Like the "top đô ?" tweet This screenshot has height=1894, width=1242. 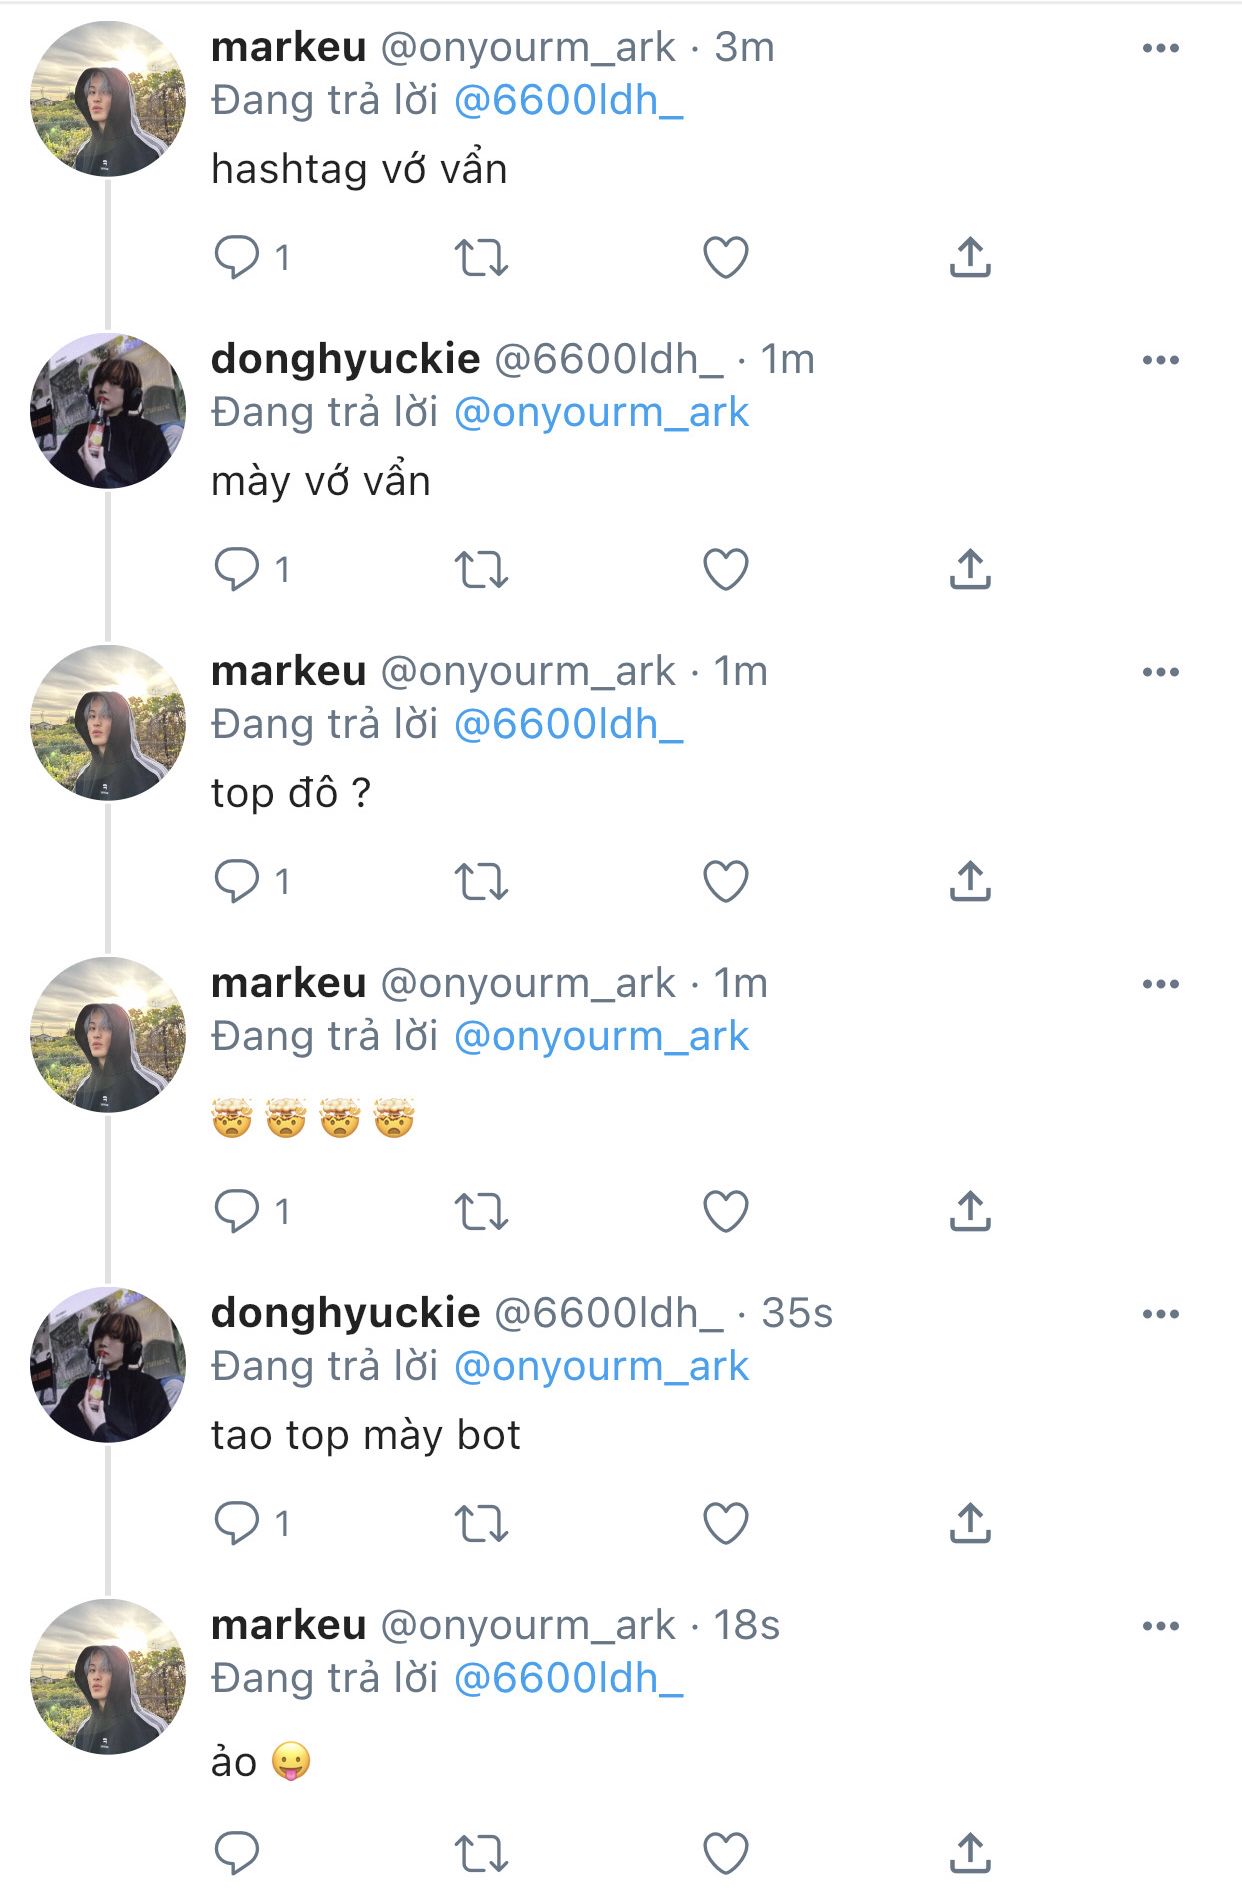[726, 882]
